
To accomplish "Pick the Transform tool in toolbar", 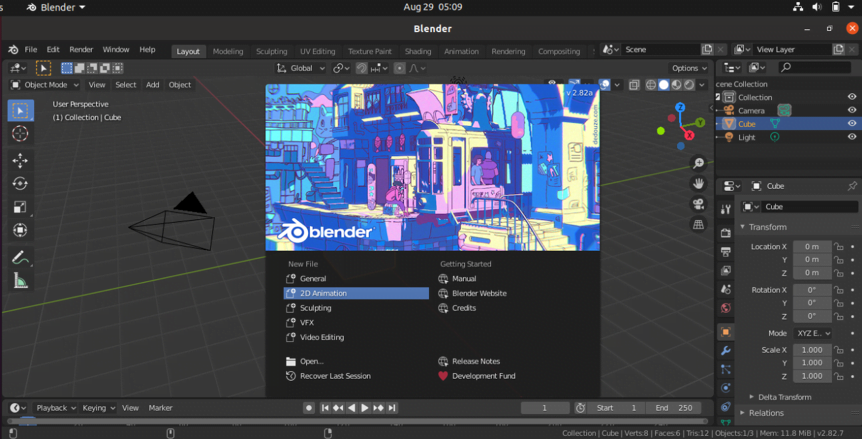I will click(x=20, y=230).
